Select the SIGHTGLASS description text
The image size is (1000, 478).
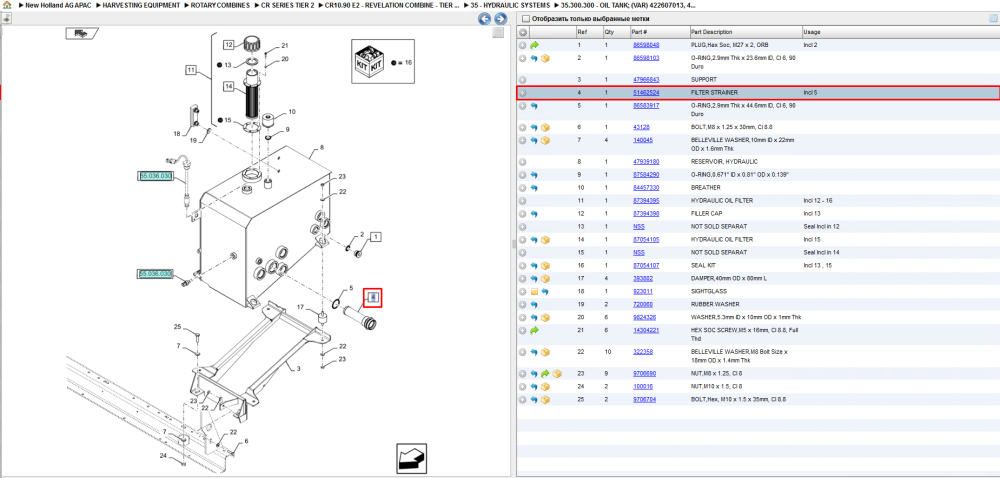point(707,291)
